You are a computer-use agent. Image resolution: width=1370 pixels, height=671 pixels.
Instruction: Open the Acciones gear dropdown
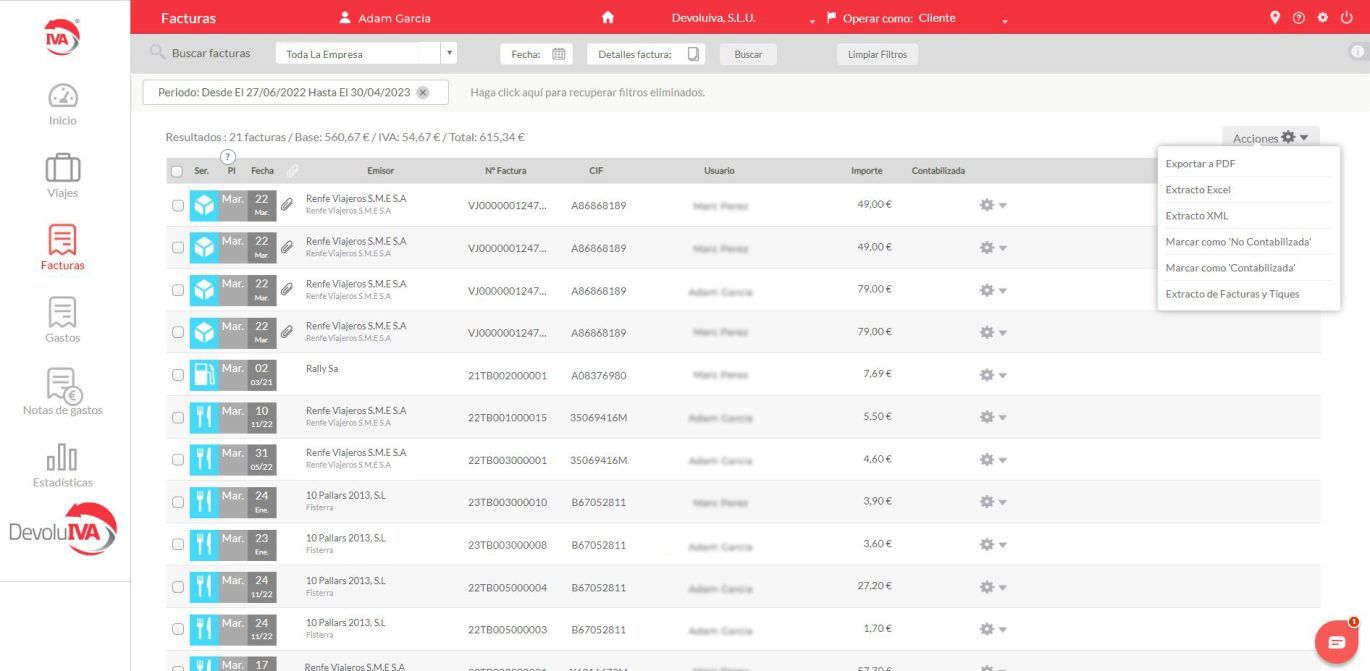pyautogui.click(x=1271, y=138)
